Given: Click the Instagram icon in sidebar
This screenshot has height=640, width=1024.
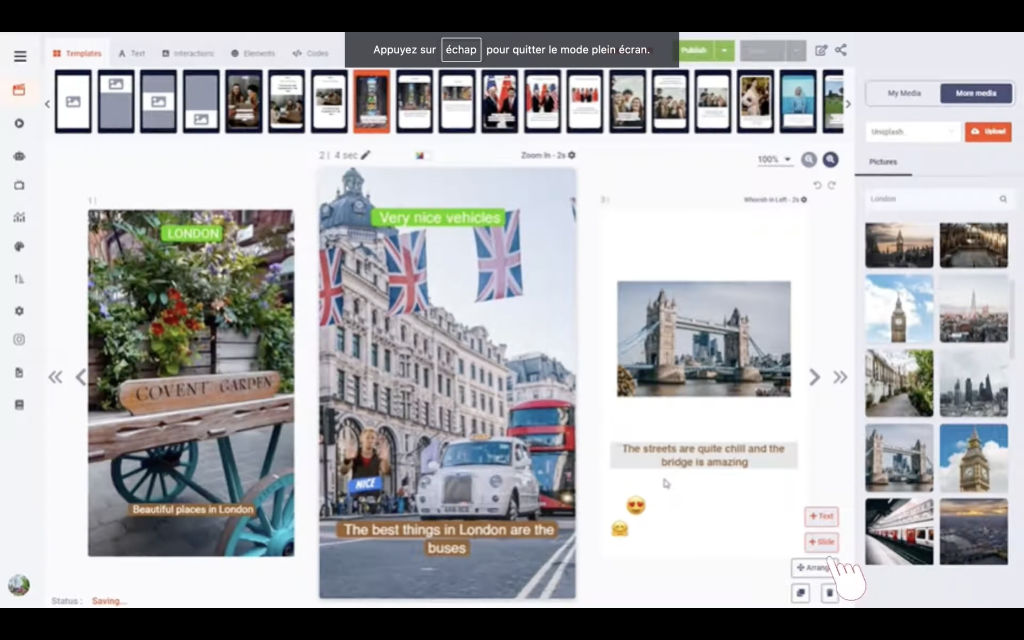Looking at the screenshot, I should [19, 340].
